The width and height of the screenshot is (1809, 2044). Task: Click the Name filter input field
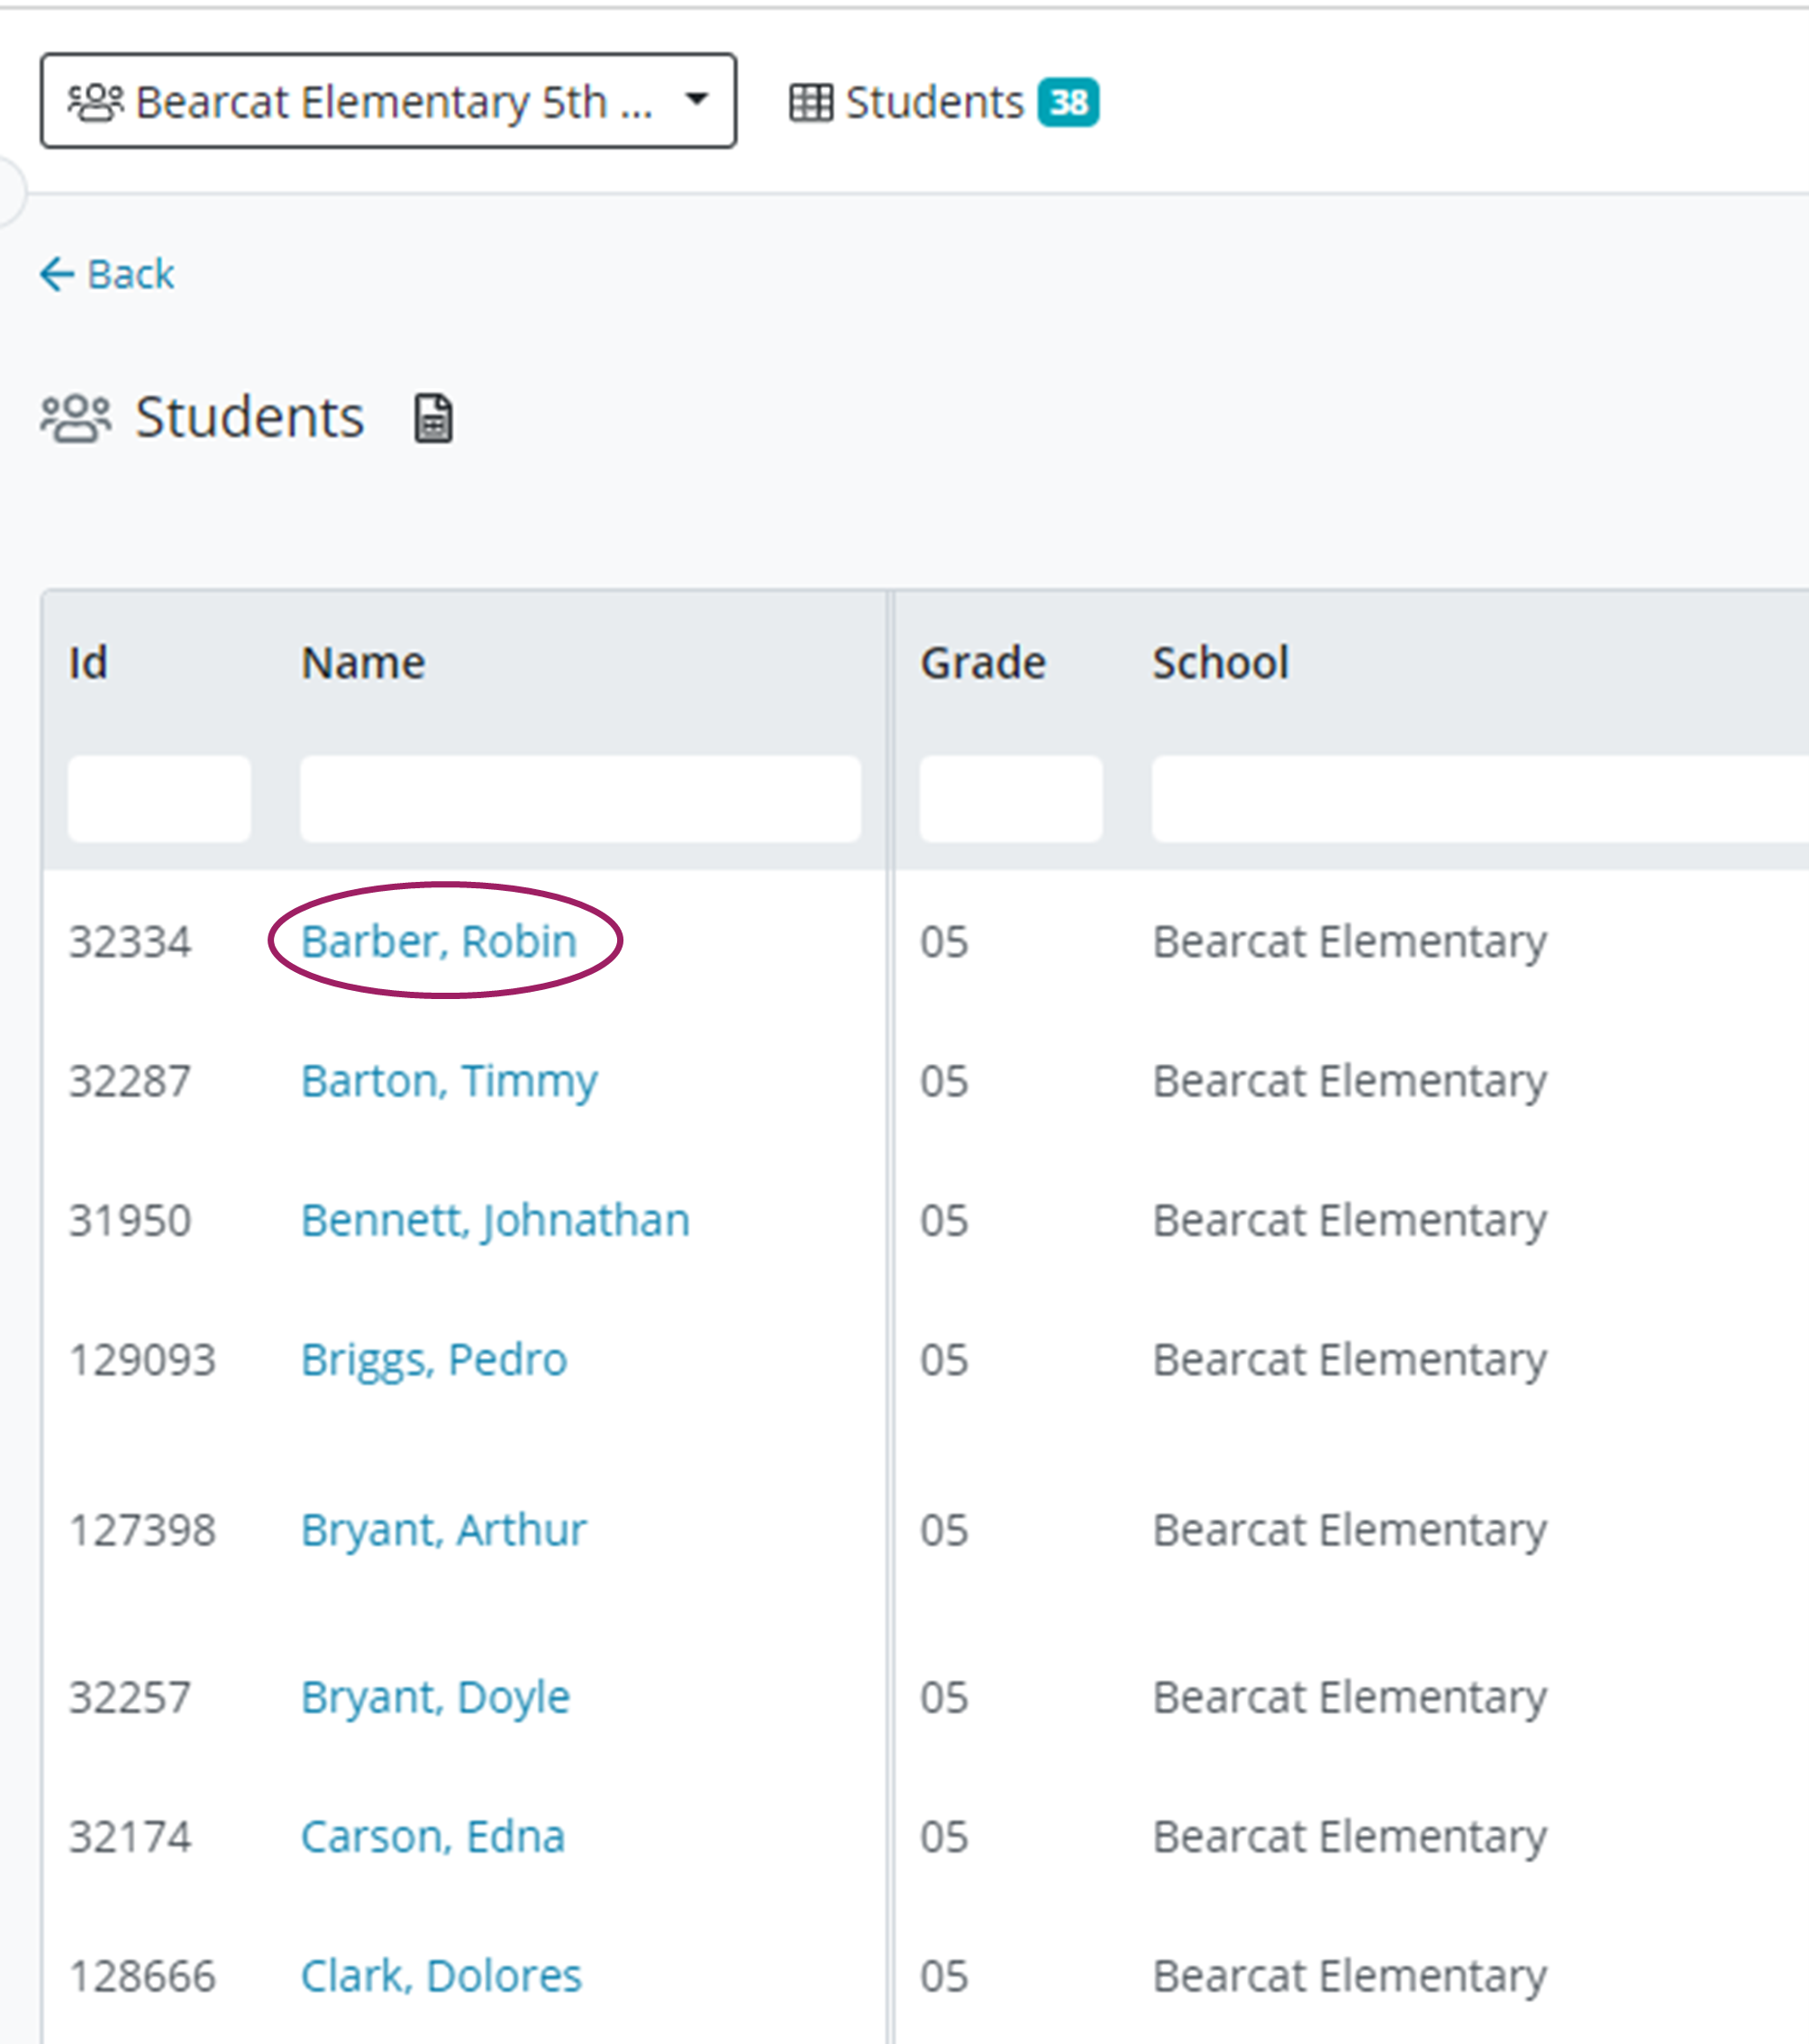[x=580, y=799]
